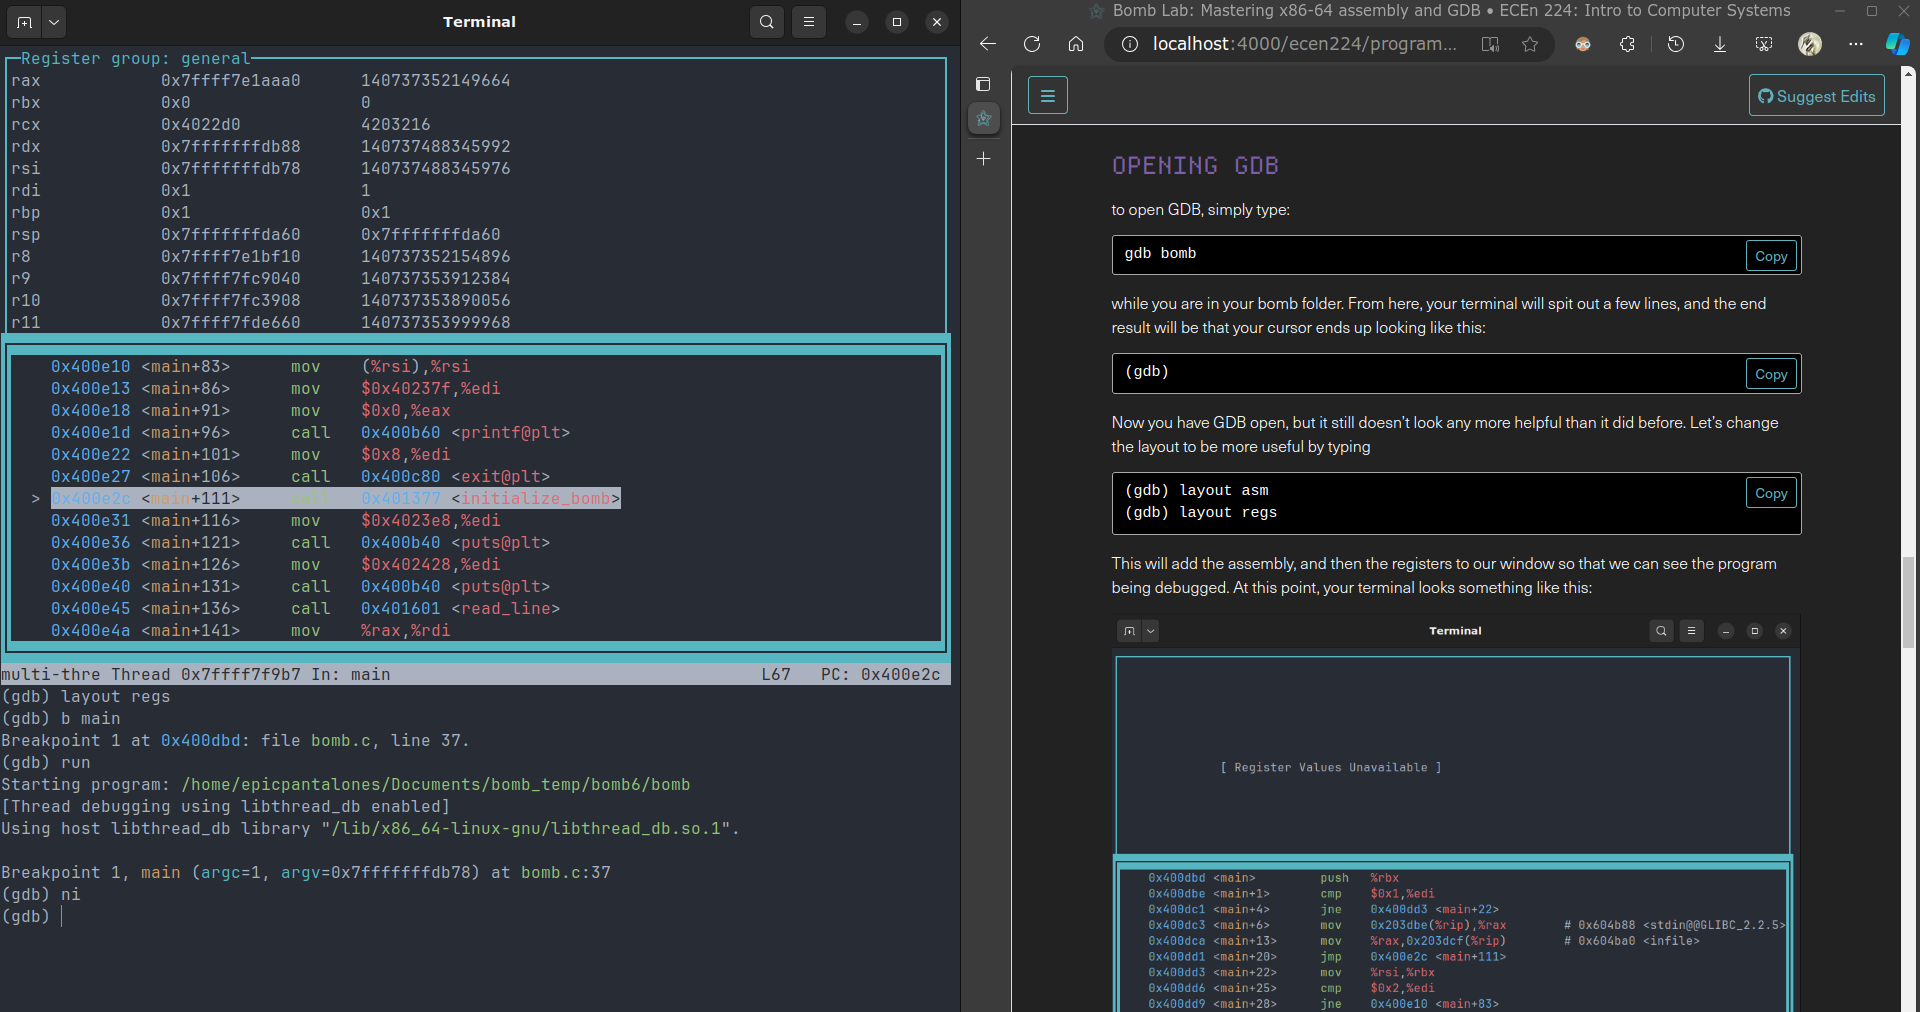This screenshot has height=1012, width=1920.
Task: Open the browser extensions menu
Action: pos(1627,44)
